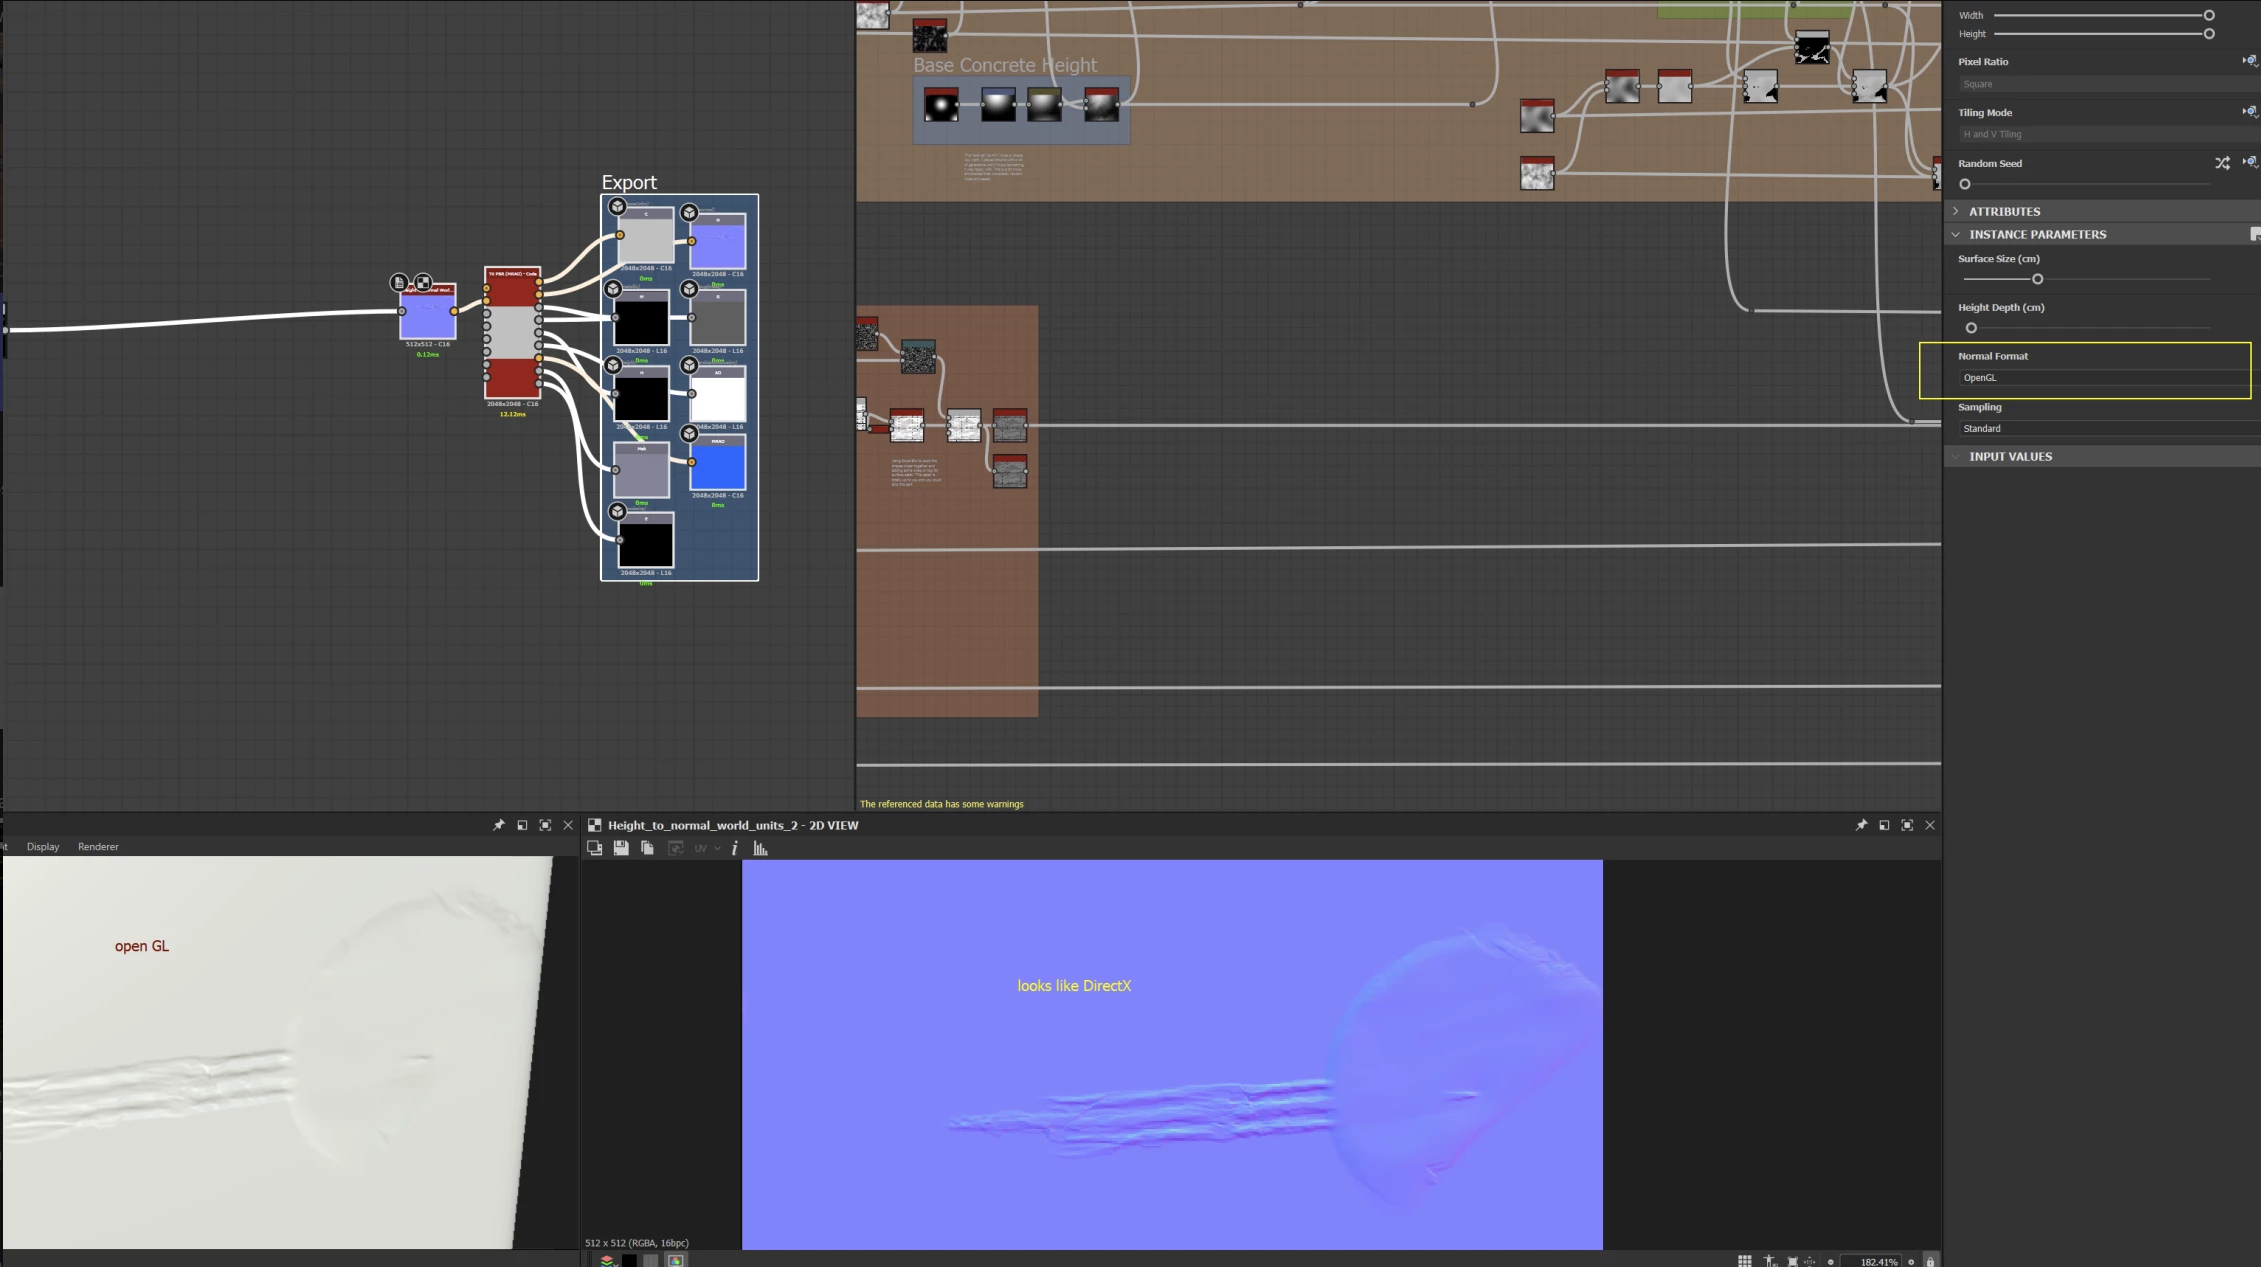2261x1267 pixels.
Task: Click the Surface Size slider handle
Action: [x=2037, y=279]
